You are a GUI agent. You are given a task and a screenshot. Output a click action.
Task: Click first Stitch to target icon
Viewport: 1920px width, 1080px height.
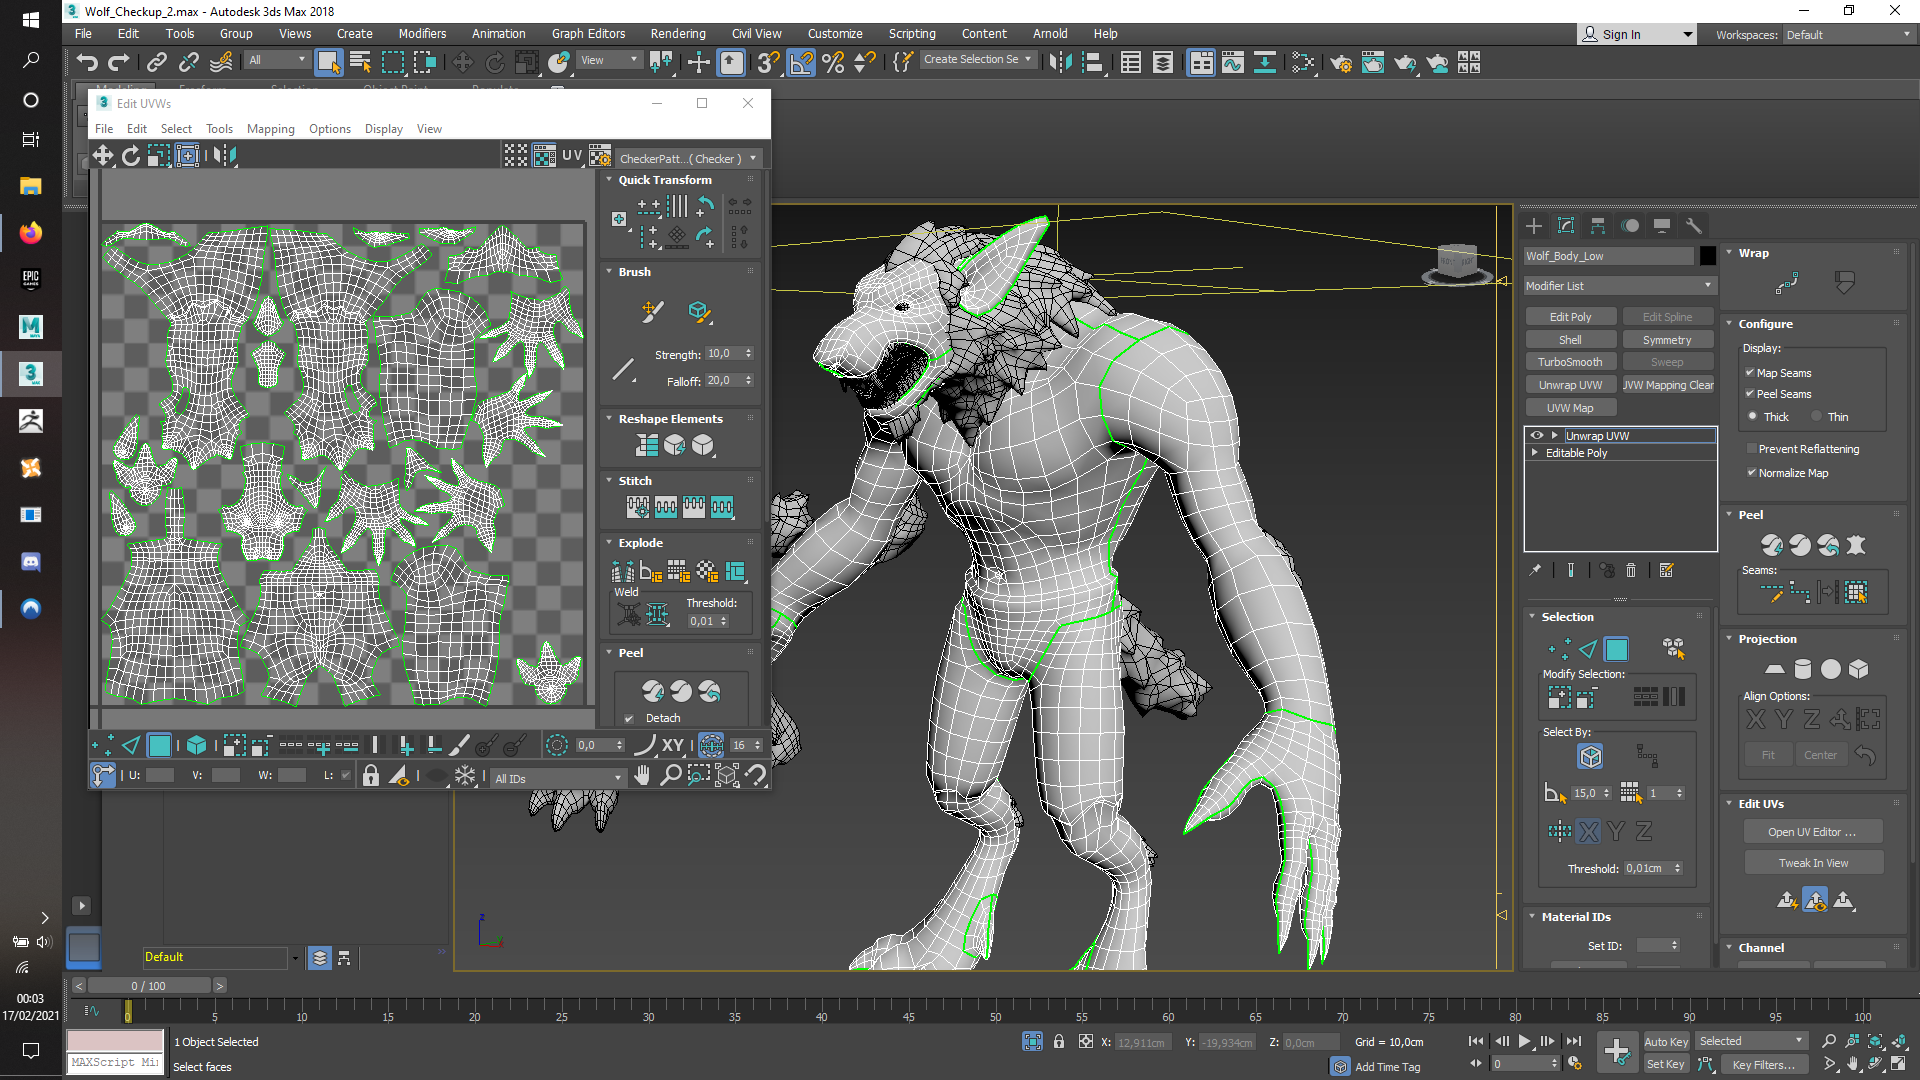point(637,507)
